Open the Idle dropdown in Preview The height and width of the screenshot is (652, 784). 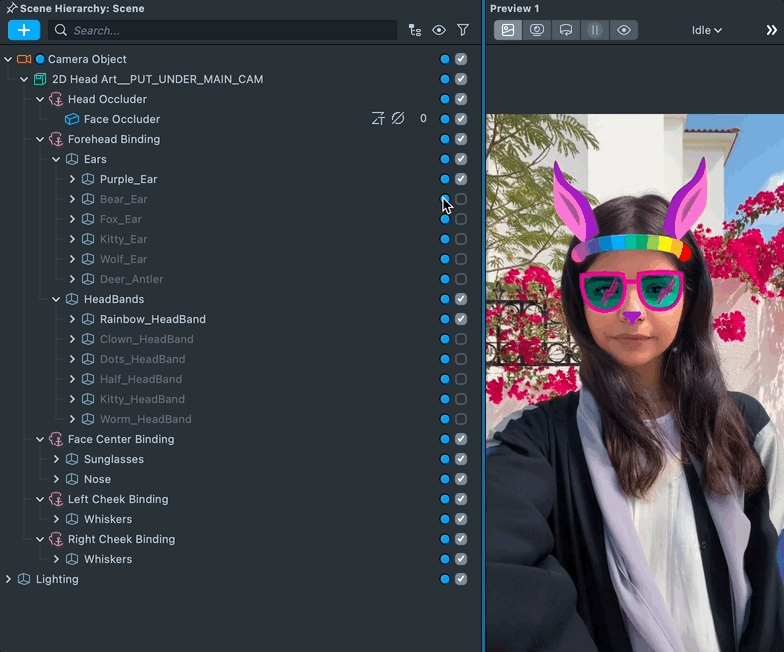pyautogui.click(x=706, y=30)
